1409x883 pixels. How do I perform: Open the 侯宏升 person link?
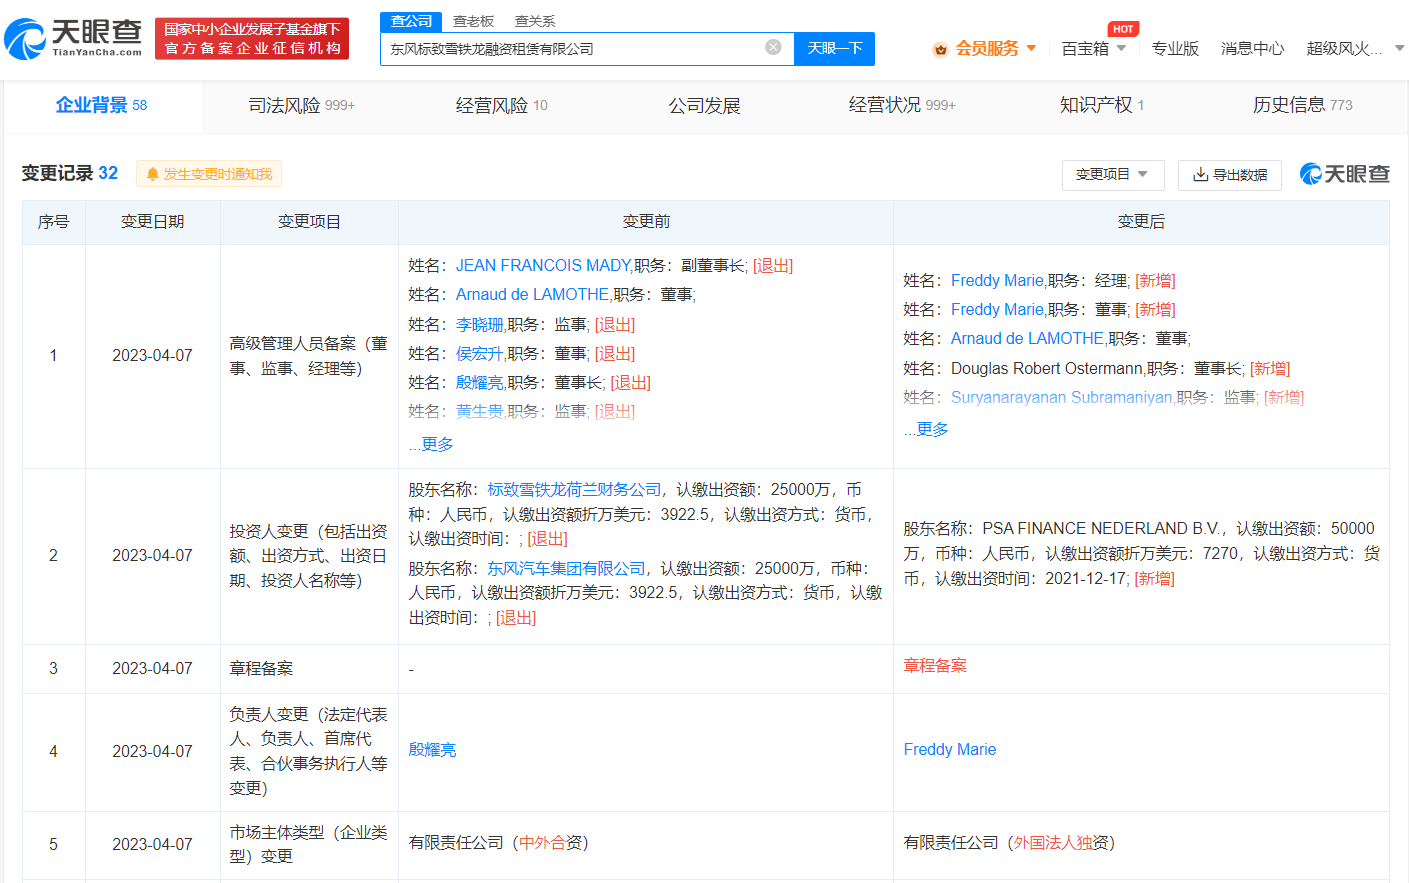click(x=480, y=353)
